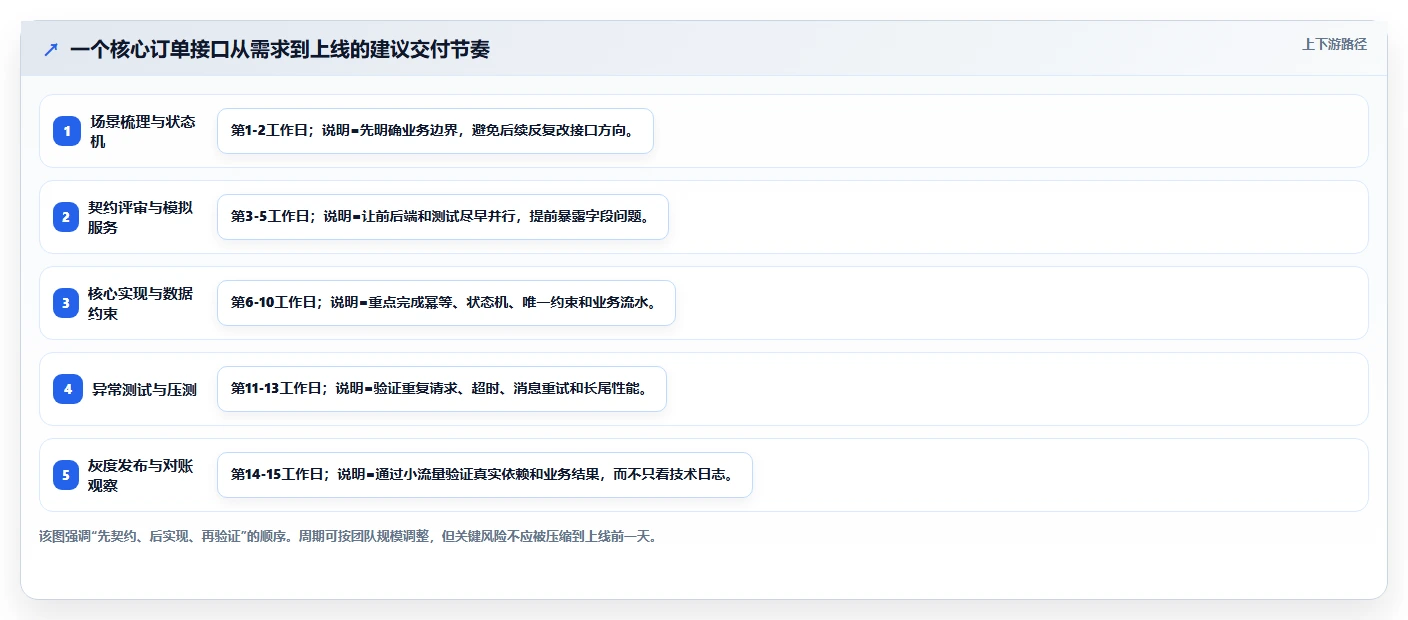Select step number badge 5

pyautogui.click(x=67, y=475)
